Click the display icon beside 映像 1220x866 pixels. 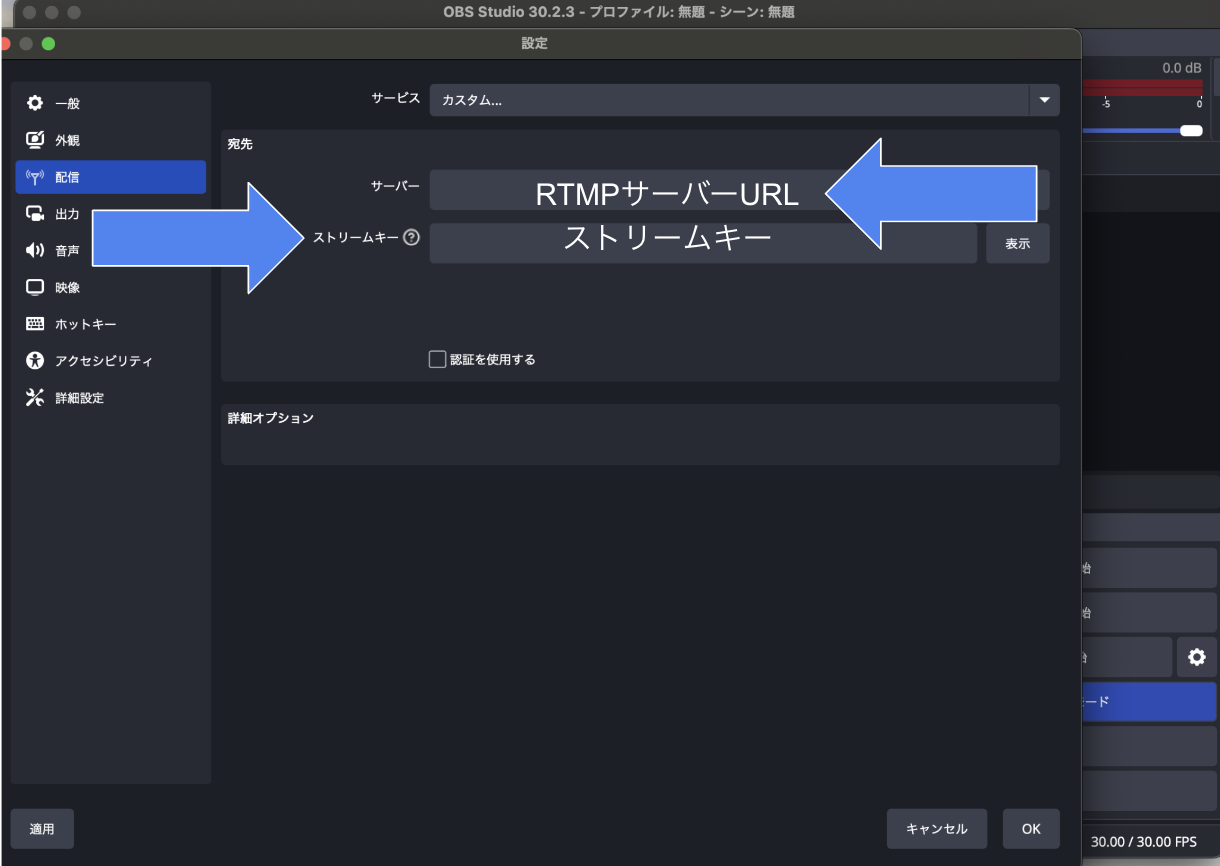(x=35, y=287)
